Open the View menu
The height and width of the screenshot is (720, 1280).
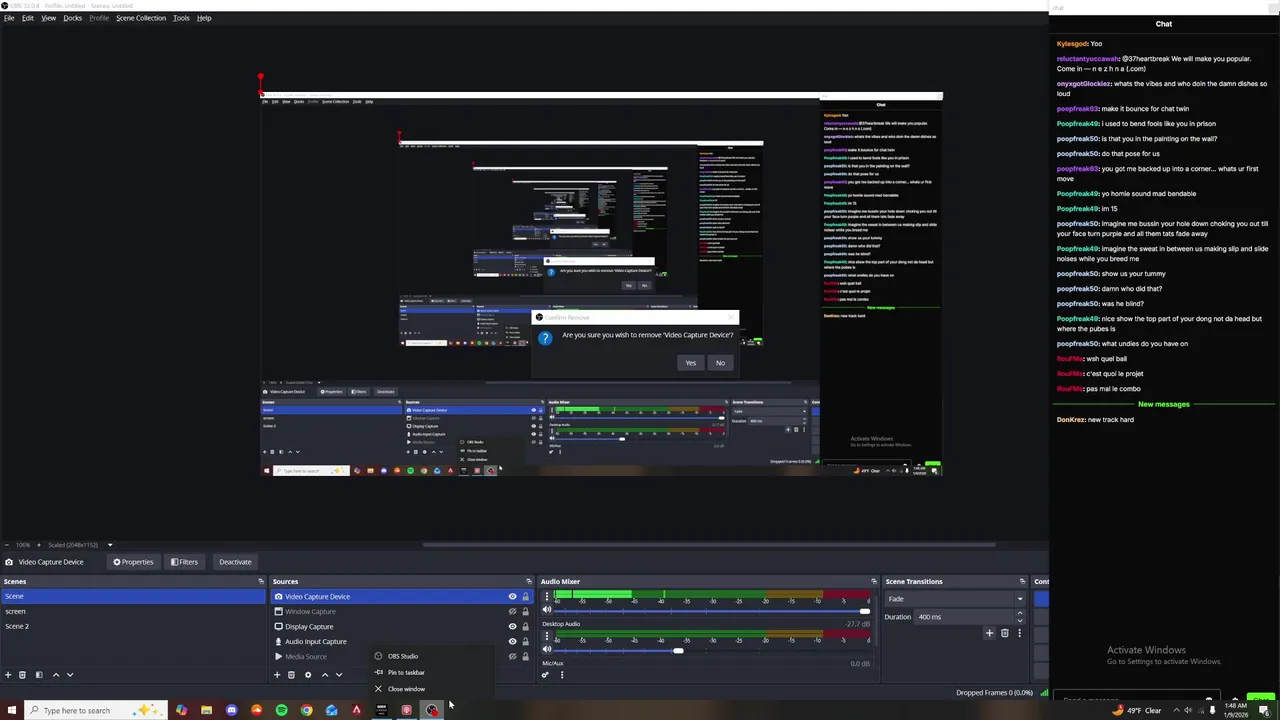[48, 18]
